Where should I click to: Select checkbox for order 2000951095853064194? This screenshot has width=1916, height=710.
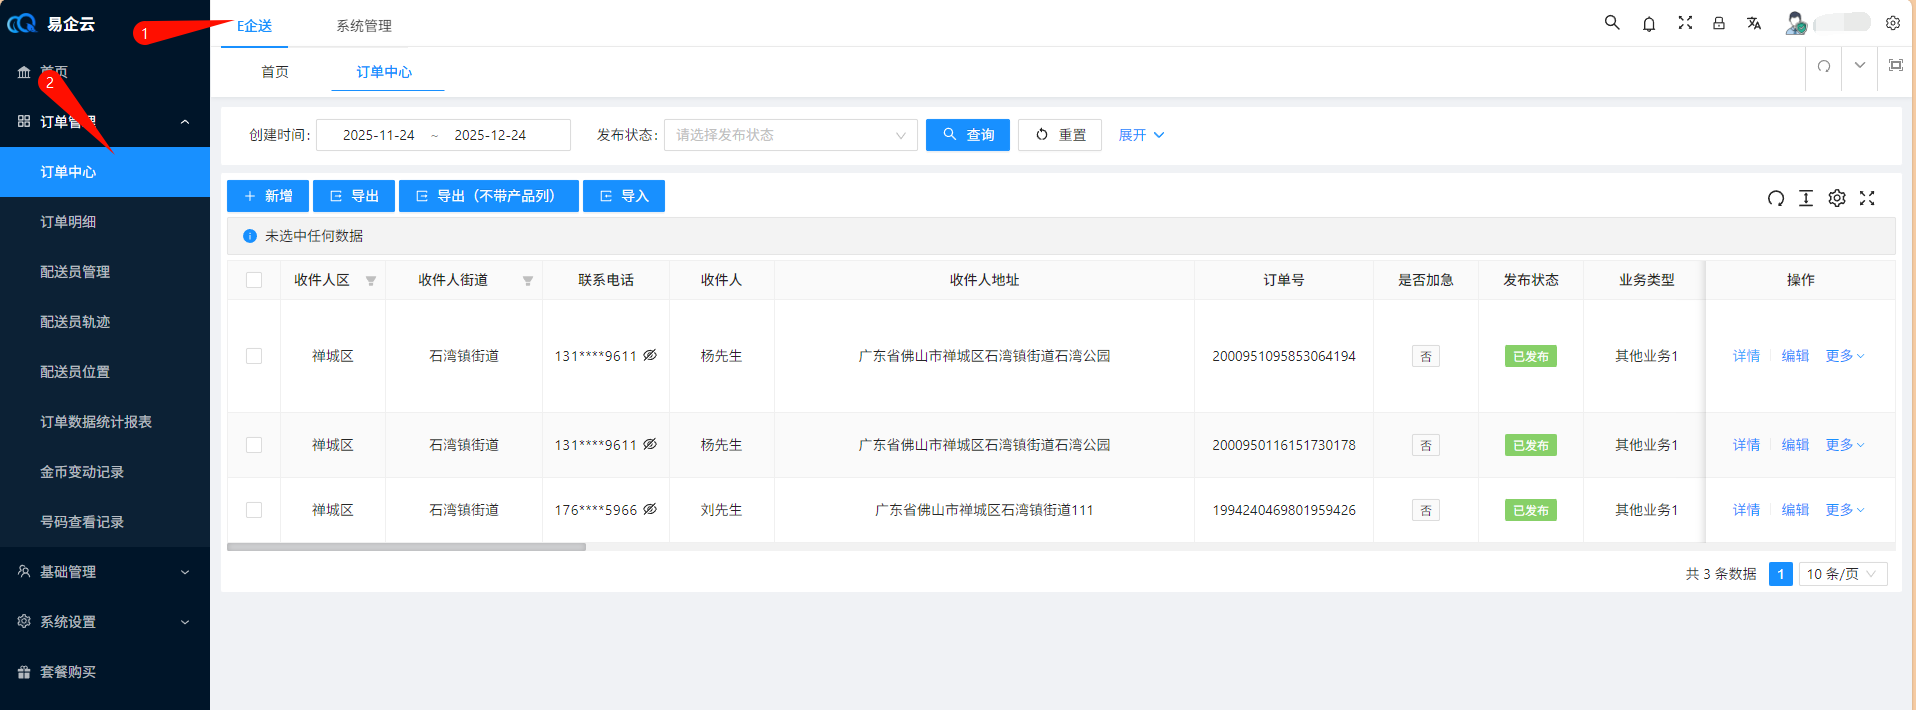coord(254,356)
